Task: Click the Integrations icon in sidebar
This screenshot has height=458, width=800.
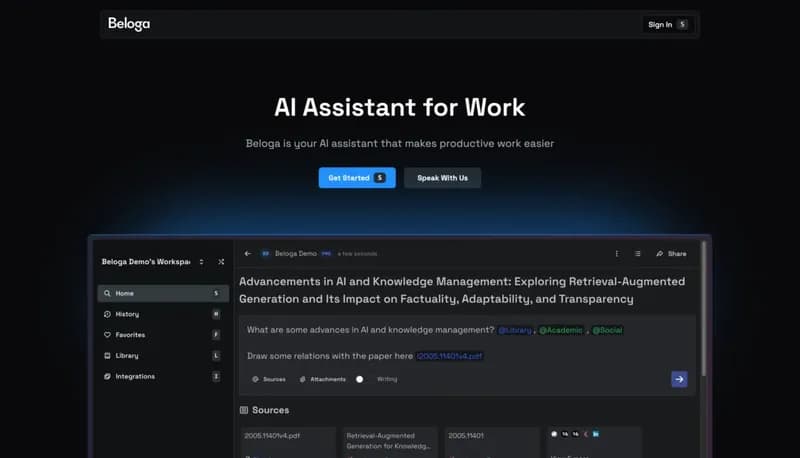Action: click(x=107, y=376)
